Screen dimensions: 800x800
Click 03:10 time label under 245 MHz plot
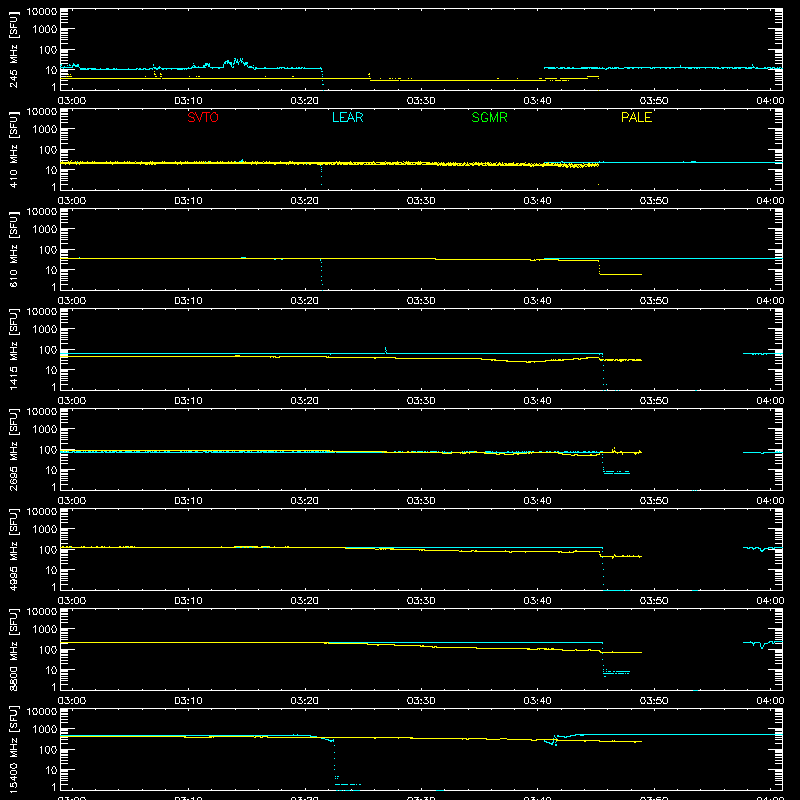pyautogui.click(x=188, y=101)
